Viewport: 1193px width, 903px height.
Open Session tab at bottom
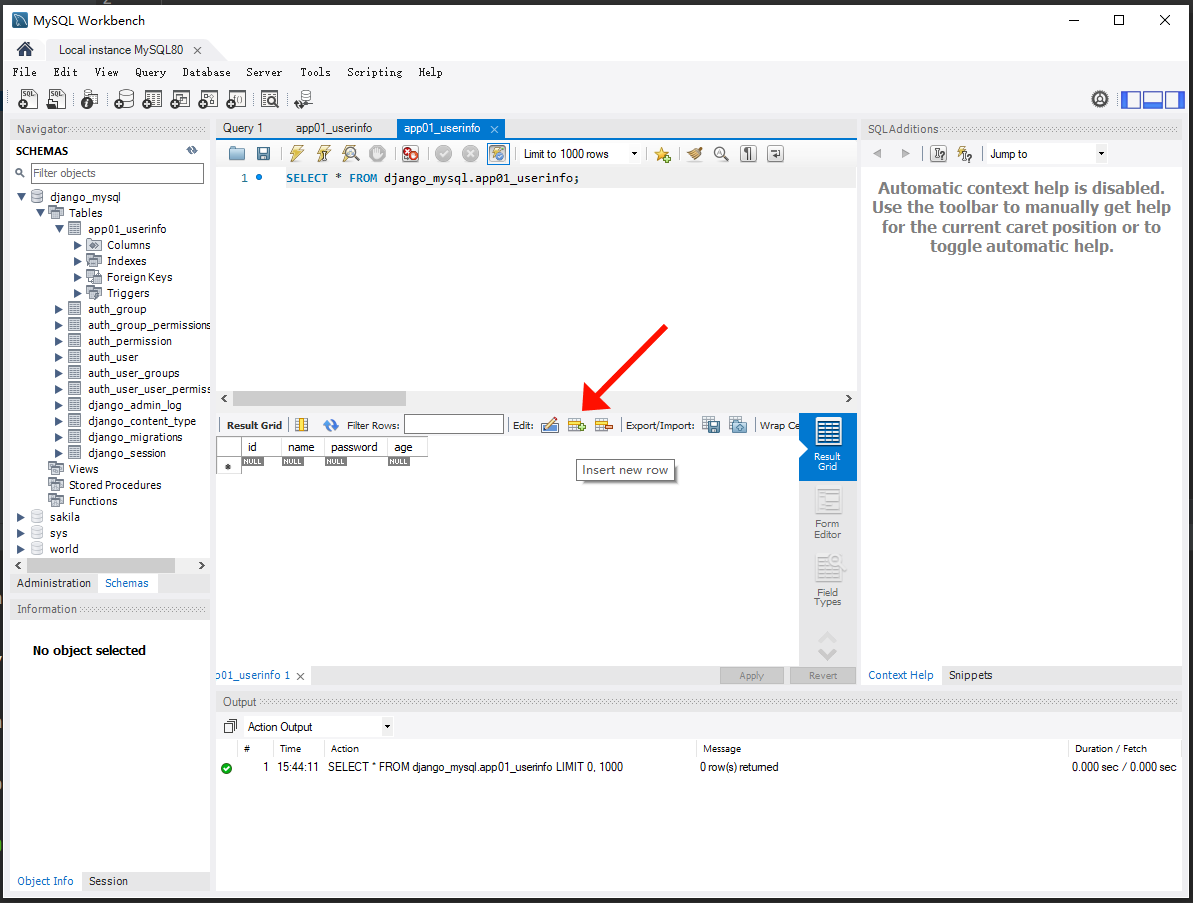click(x=108, y=881)
